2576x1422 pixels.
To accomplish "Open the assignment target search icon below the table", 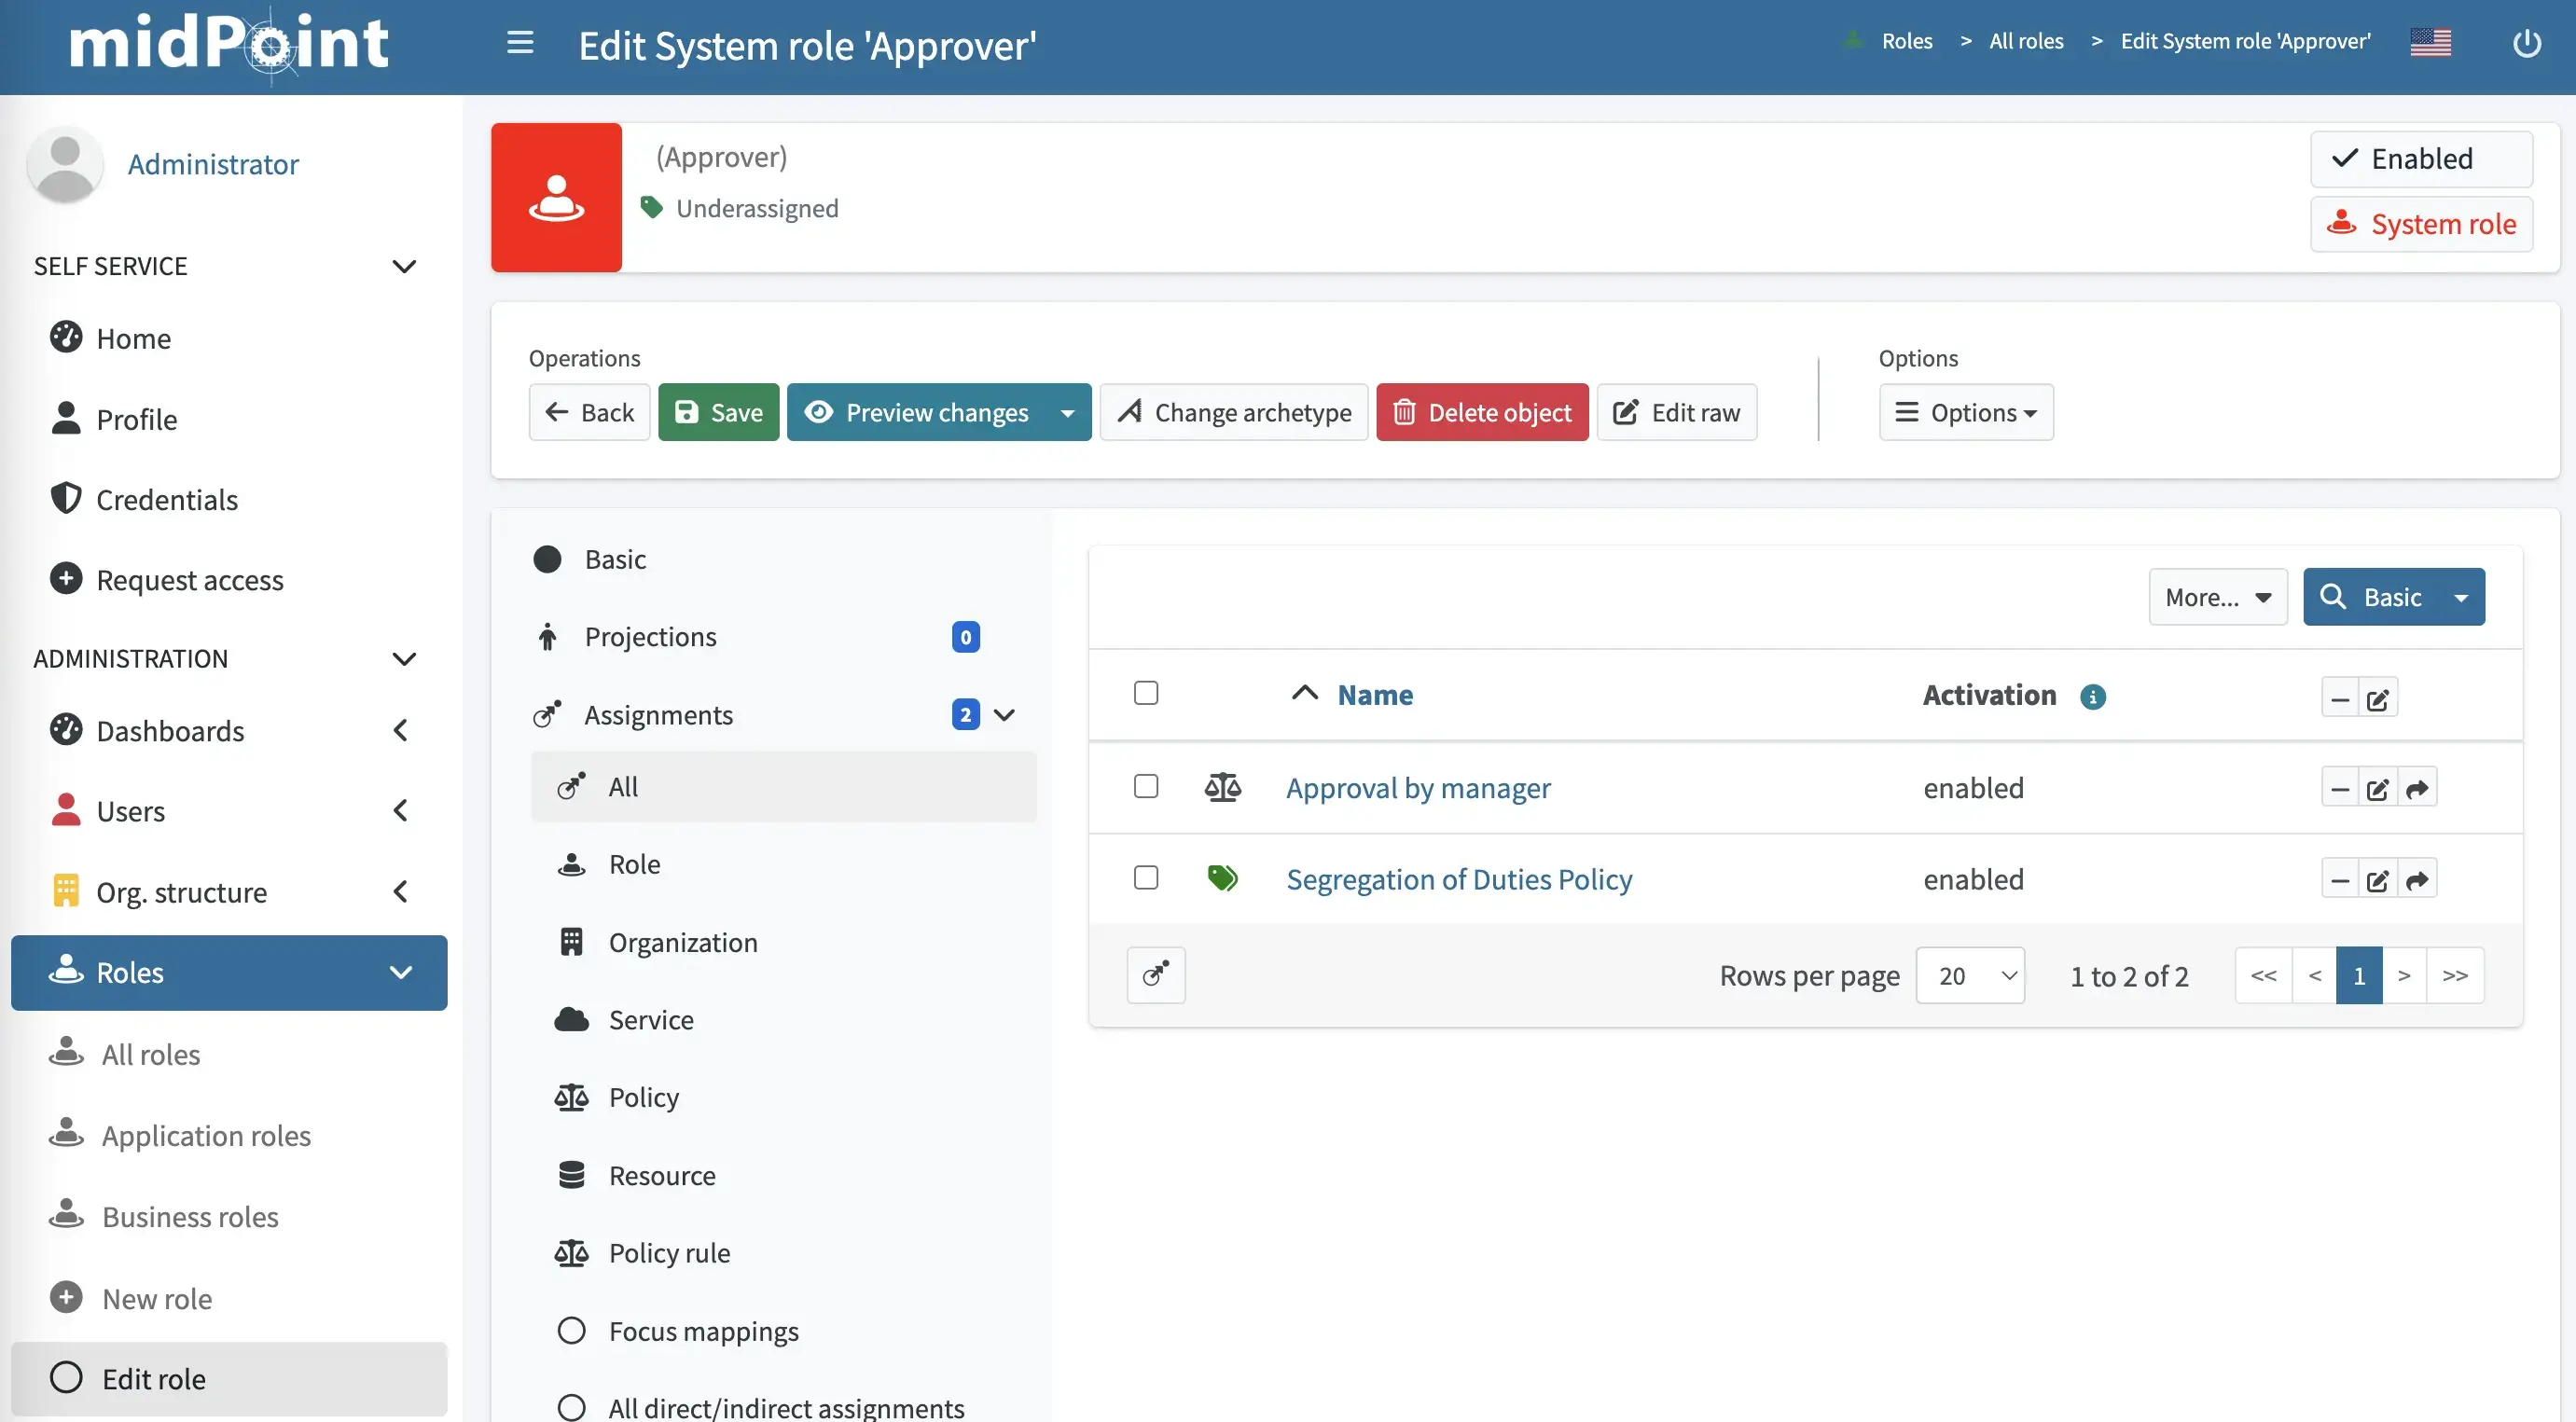I will click(x=1155, y=975).
